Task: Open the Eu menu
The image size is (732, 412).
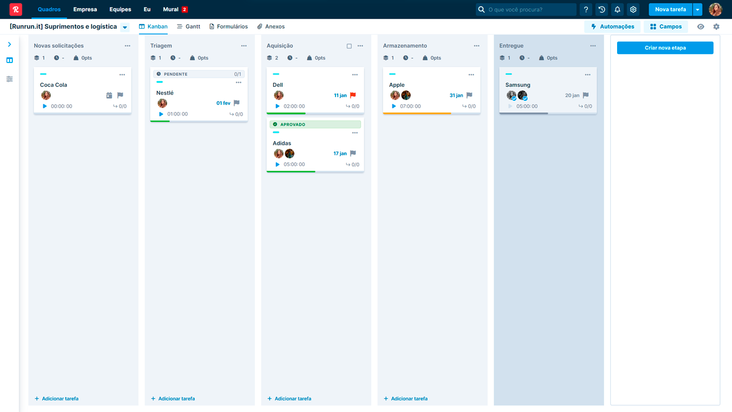Action: 147,9
